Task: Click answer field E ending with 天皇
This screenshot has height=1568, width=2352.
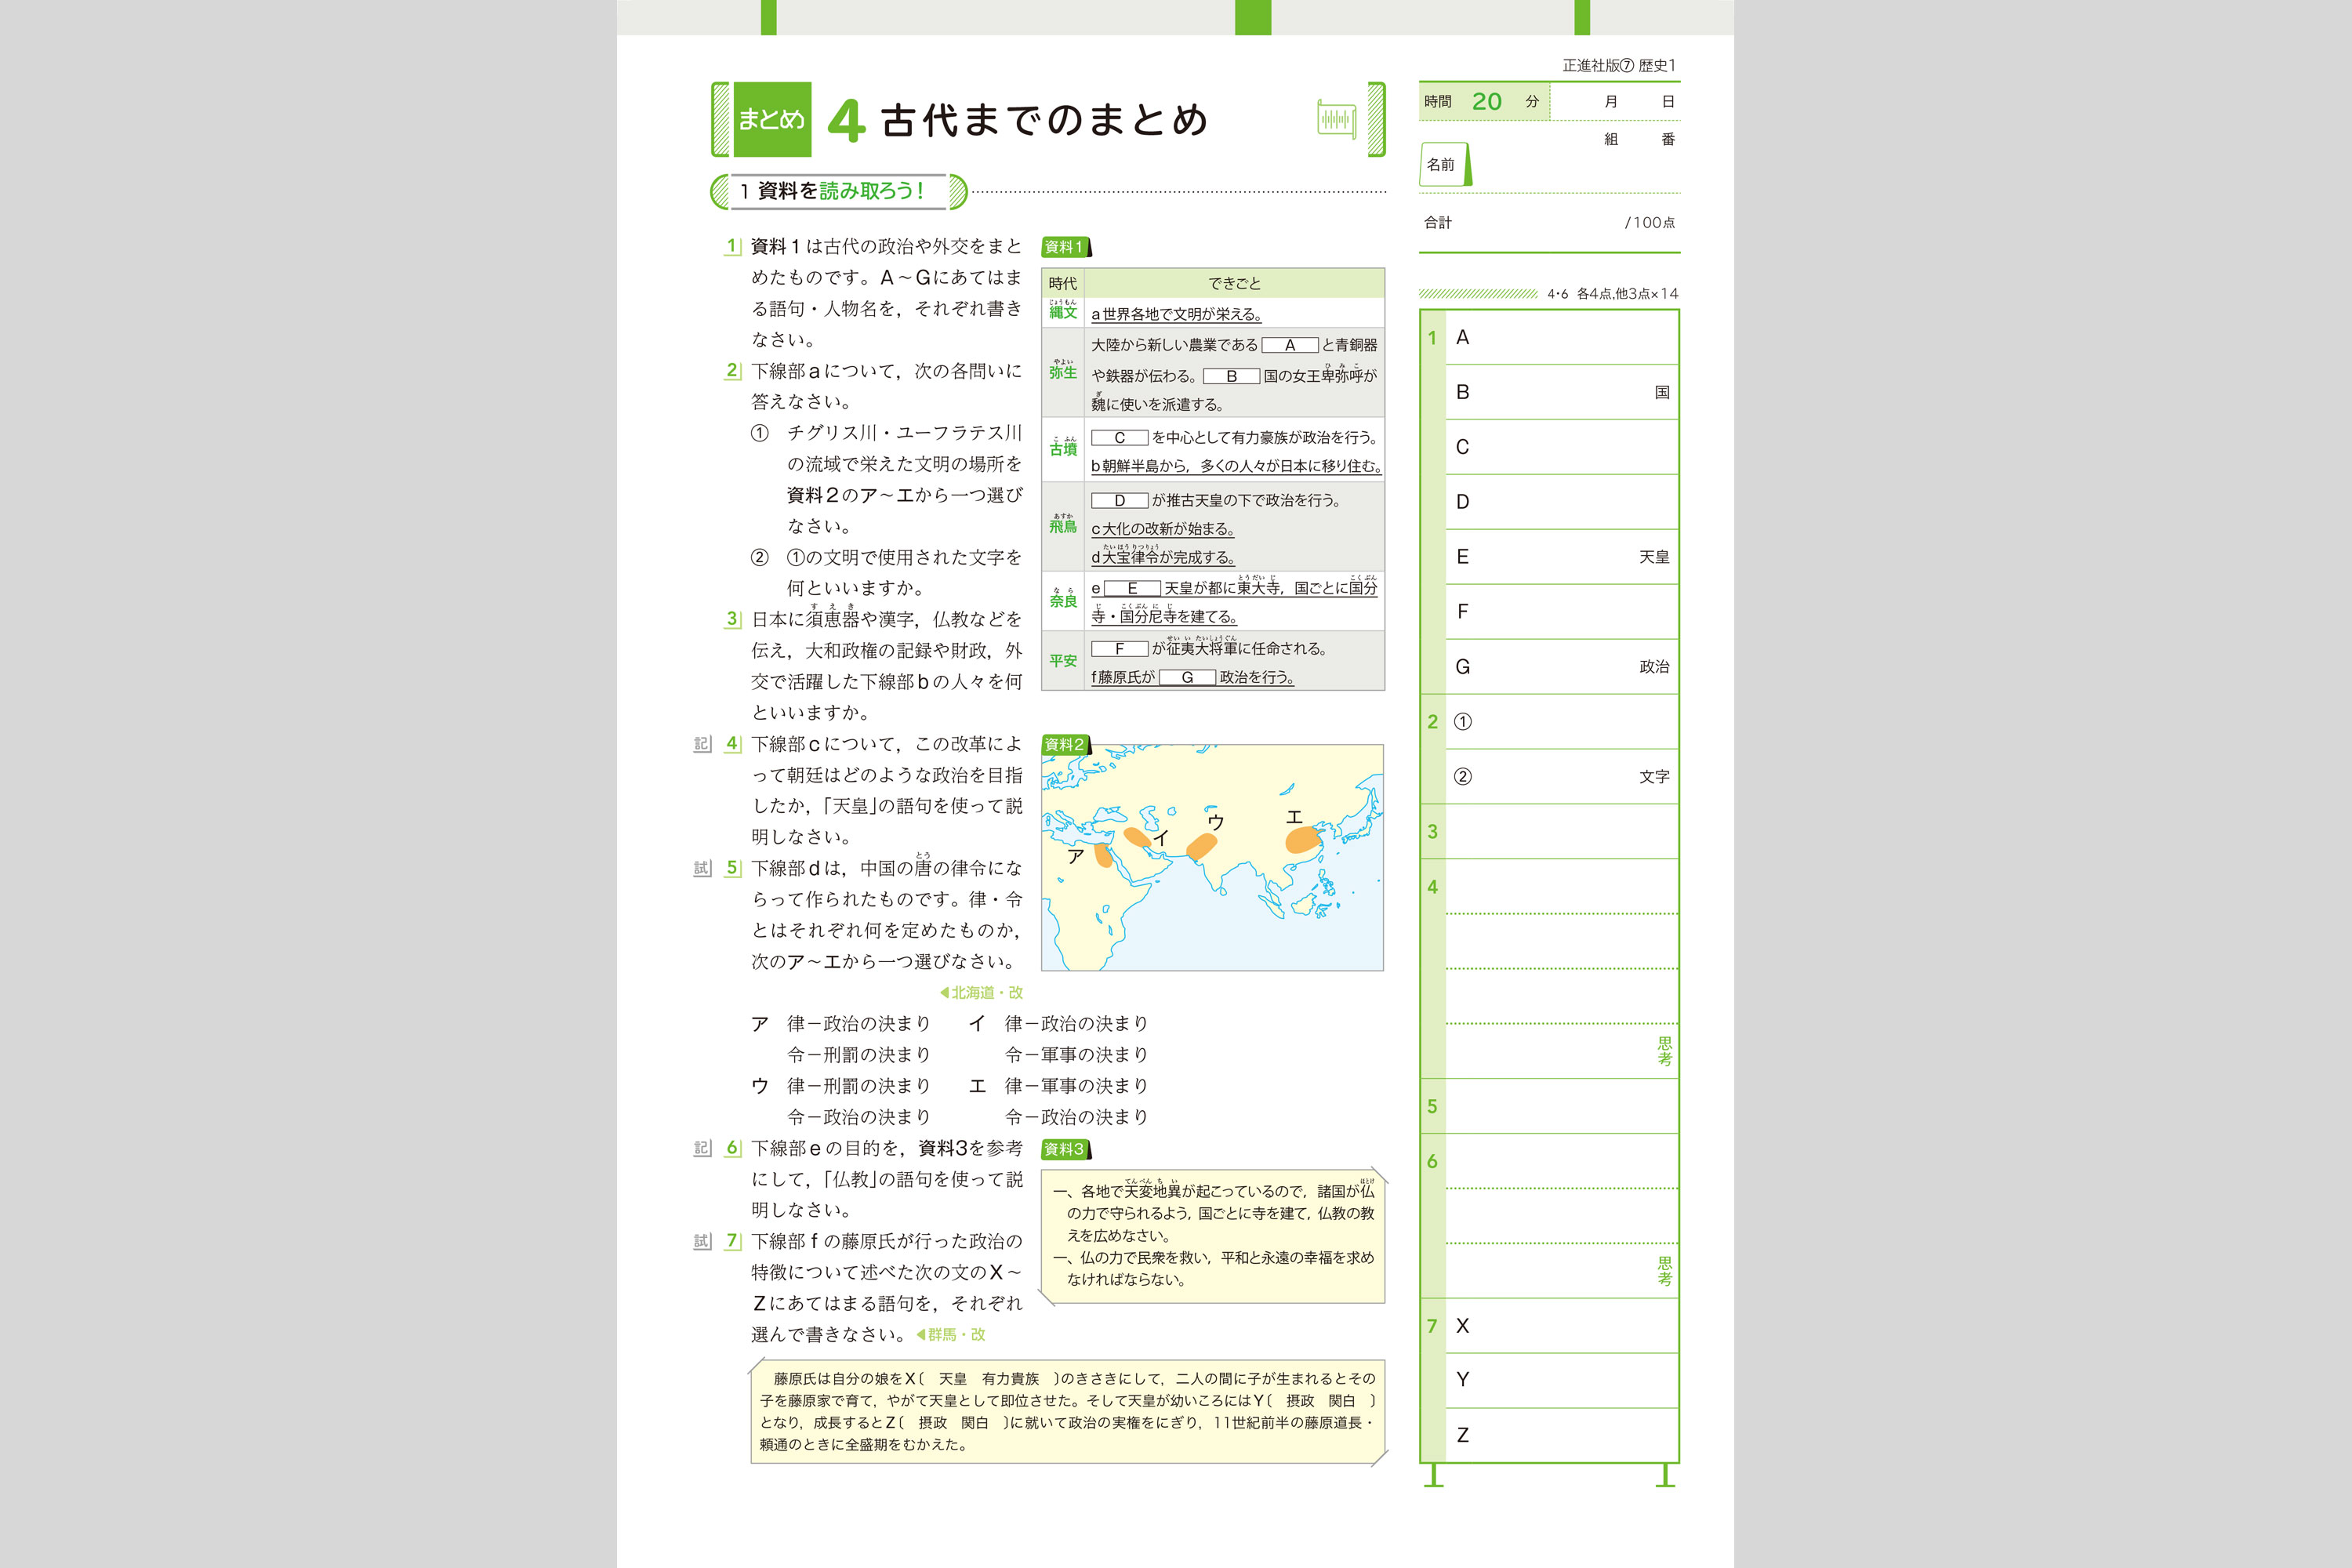Action: click(1562, 557)
